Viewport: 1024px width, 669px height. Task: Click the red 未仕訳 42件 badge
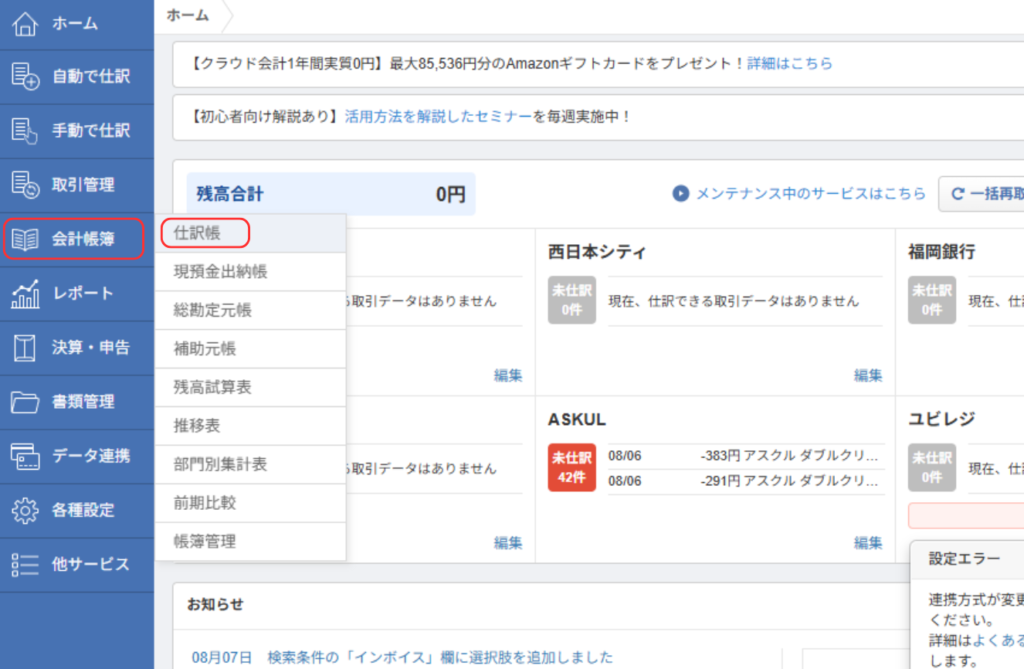[572, 467]
